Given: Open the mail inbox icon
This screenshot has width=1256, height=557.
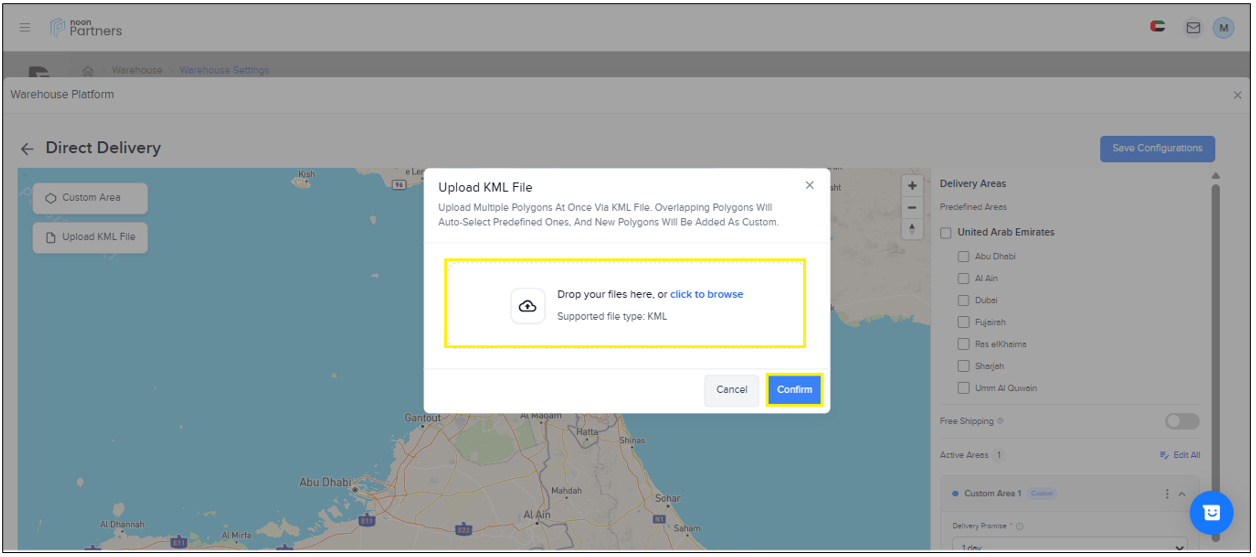Looking at the screenshot, I should 1192,28.
